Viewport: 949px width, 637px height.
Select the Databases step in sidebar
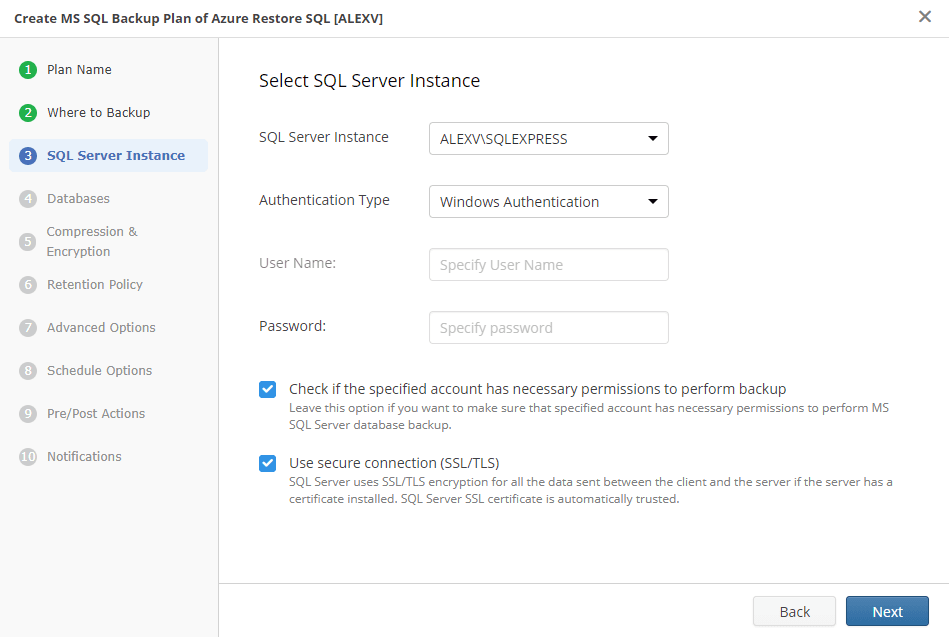[x=78, y=199]
